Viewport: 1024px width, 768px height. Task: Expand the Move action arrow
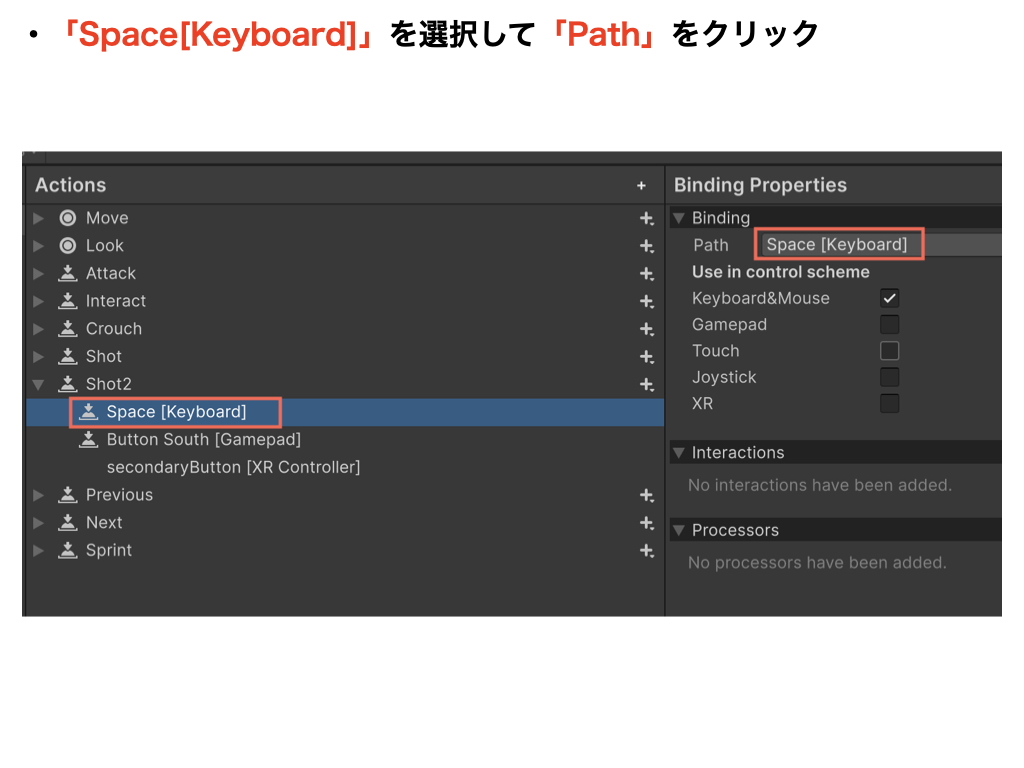39,218
